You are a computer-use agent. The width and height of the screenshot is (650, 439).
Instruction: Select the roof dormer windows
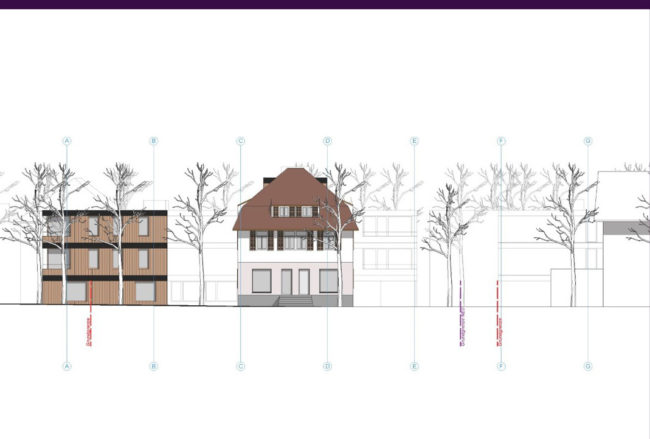coord(294,211)
